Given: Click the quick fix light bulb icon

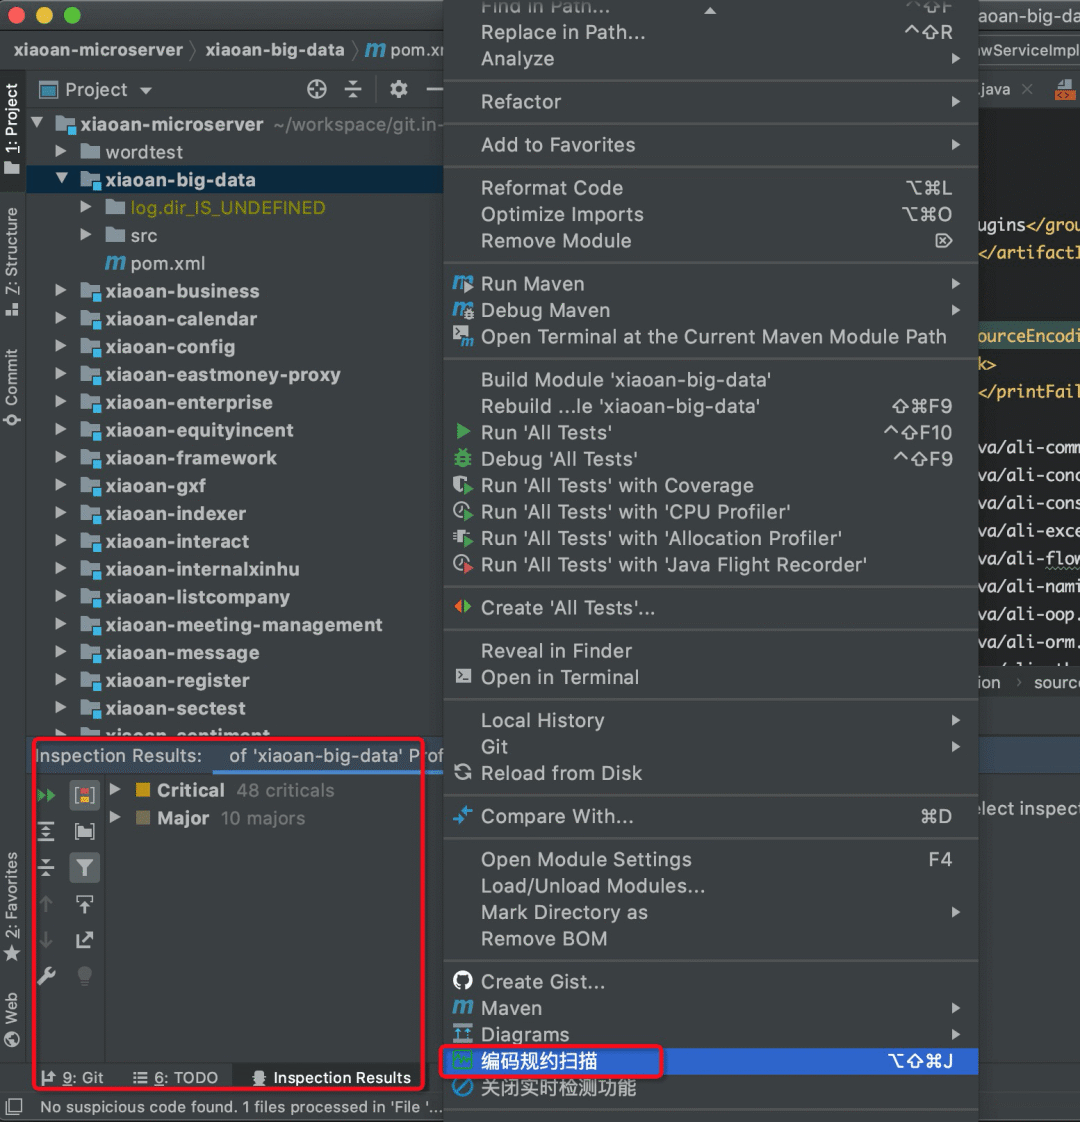Looking at the screenshot, I should (x=84, y=975).
